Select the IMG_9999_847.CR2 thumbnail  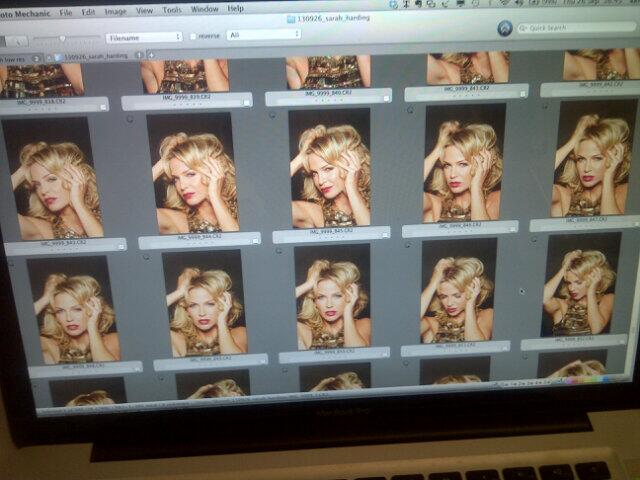tap(594, 158)
